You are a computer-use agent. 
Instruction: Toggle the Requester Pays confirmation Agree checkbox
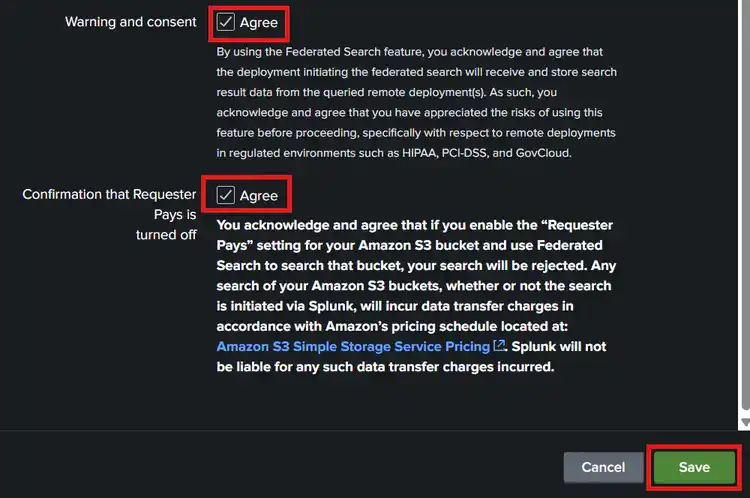pyautogui.click(x=226, y=195)
